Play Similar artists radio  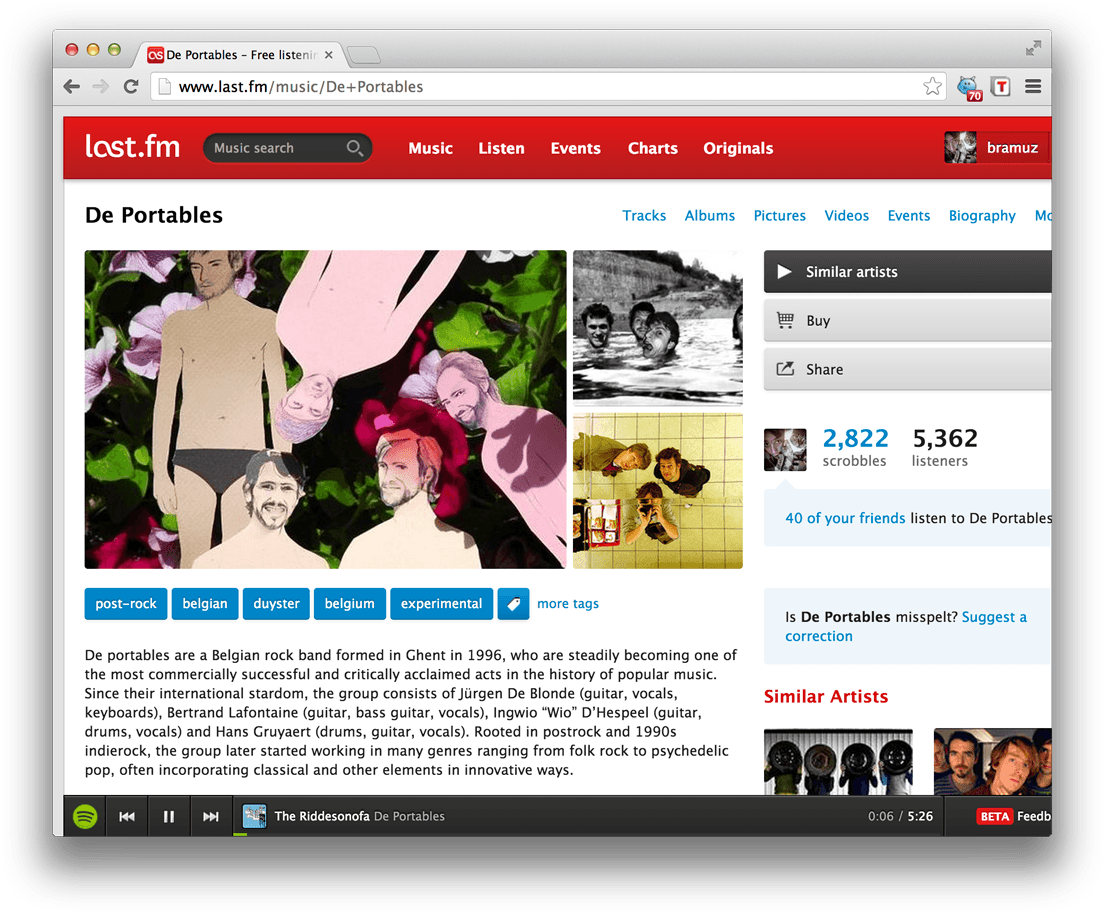tap(907, 272)
